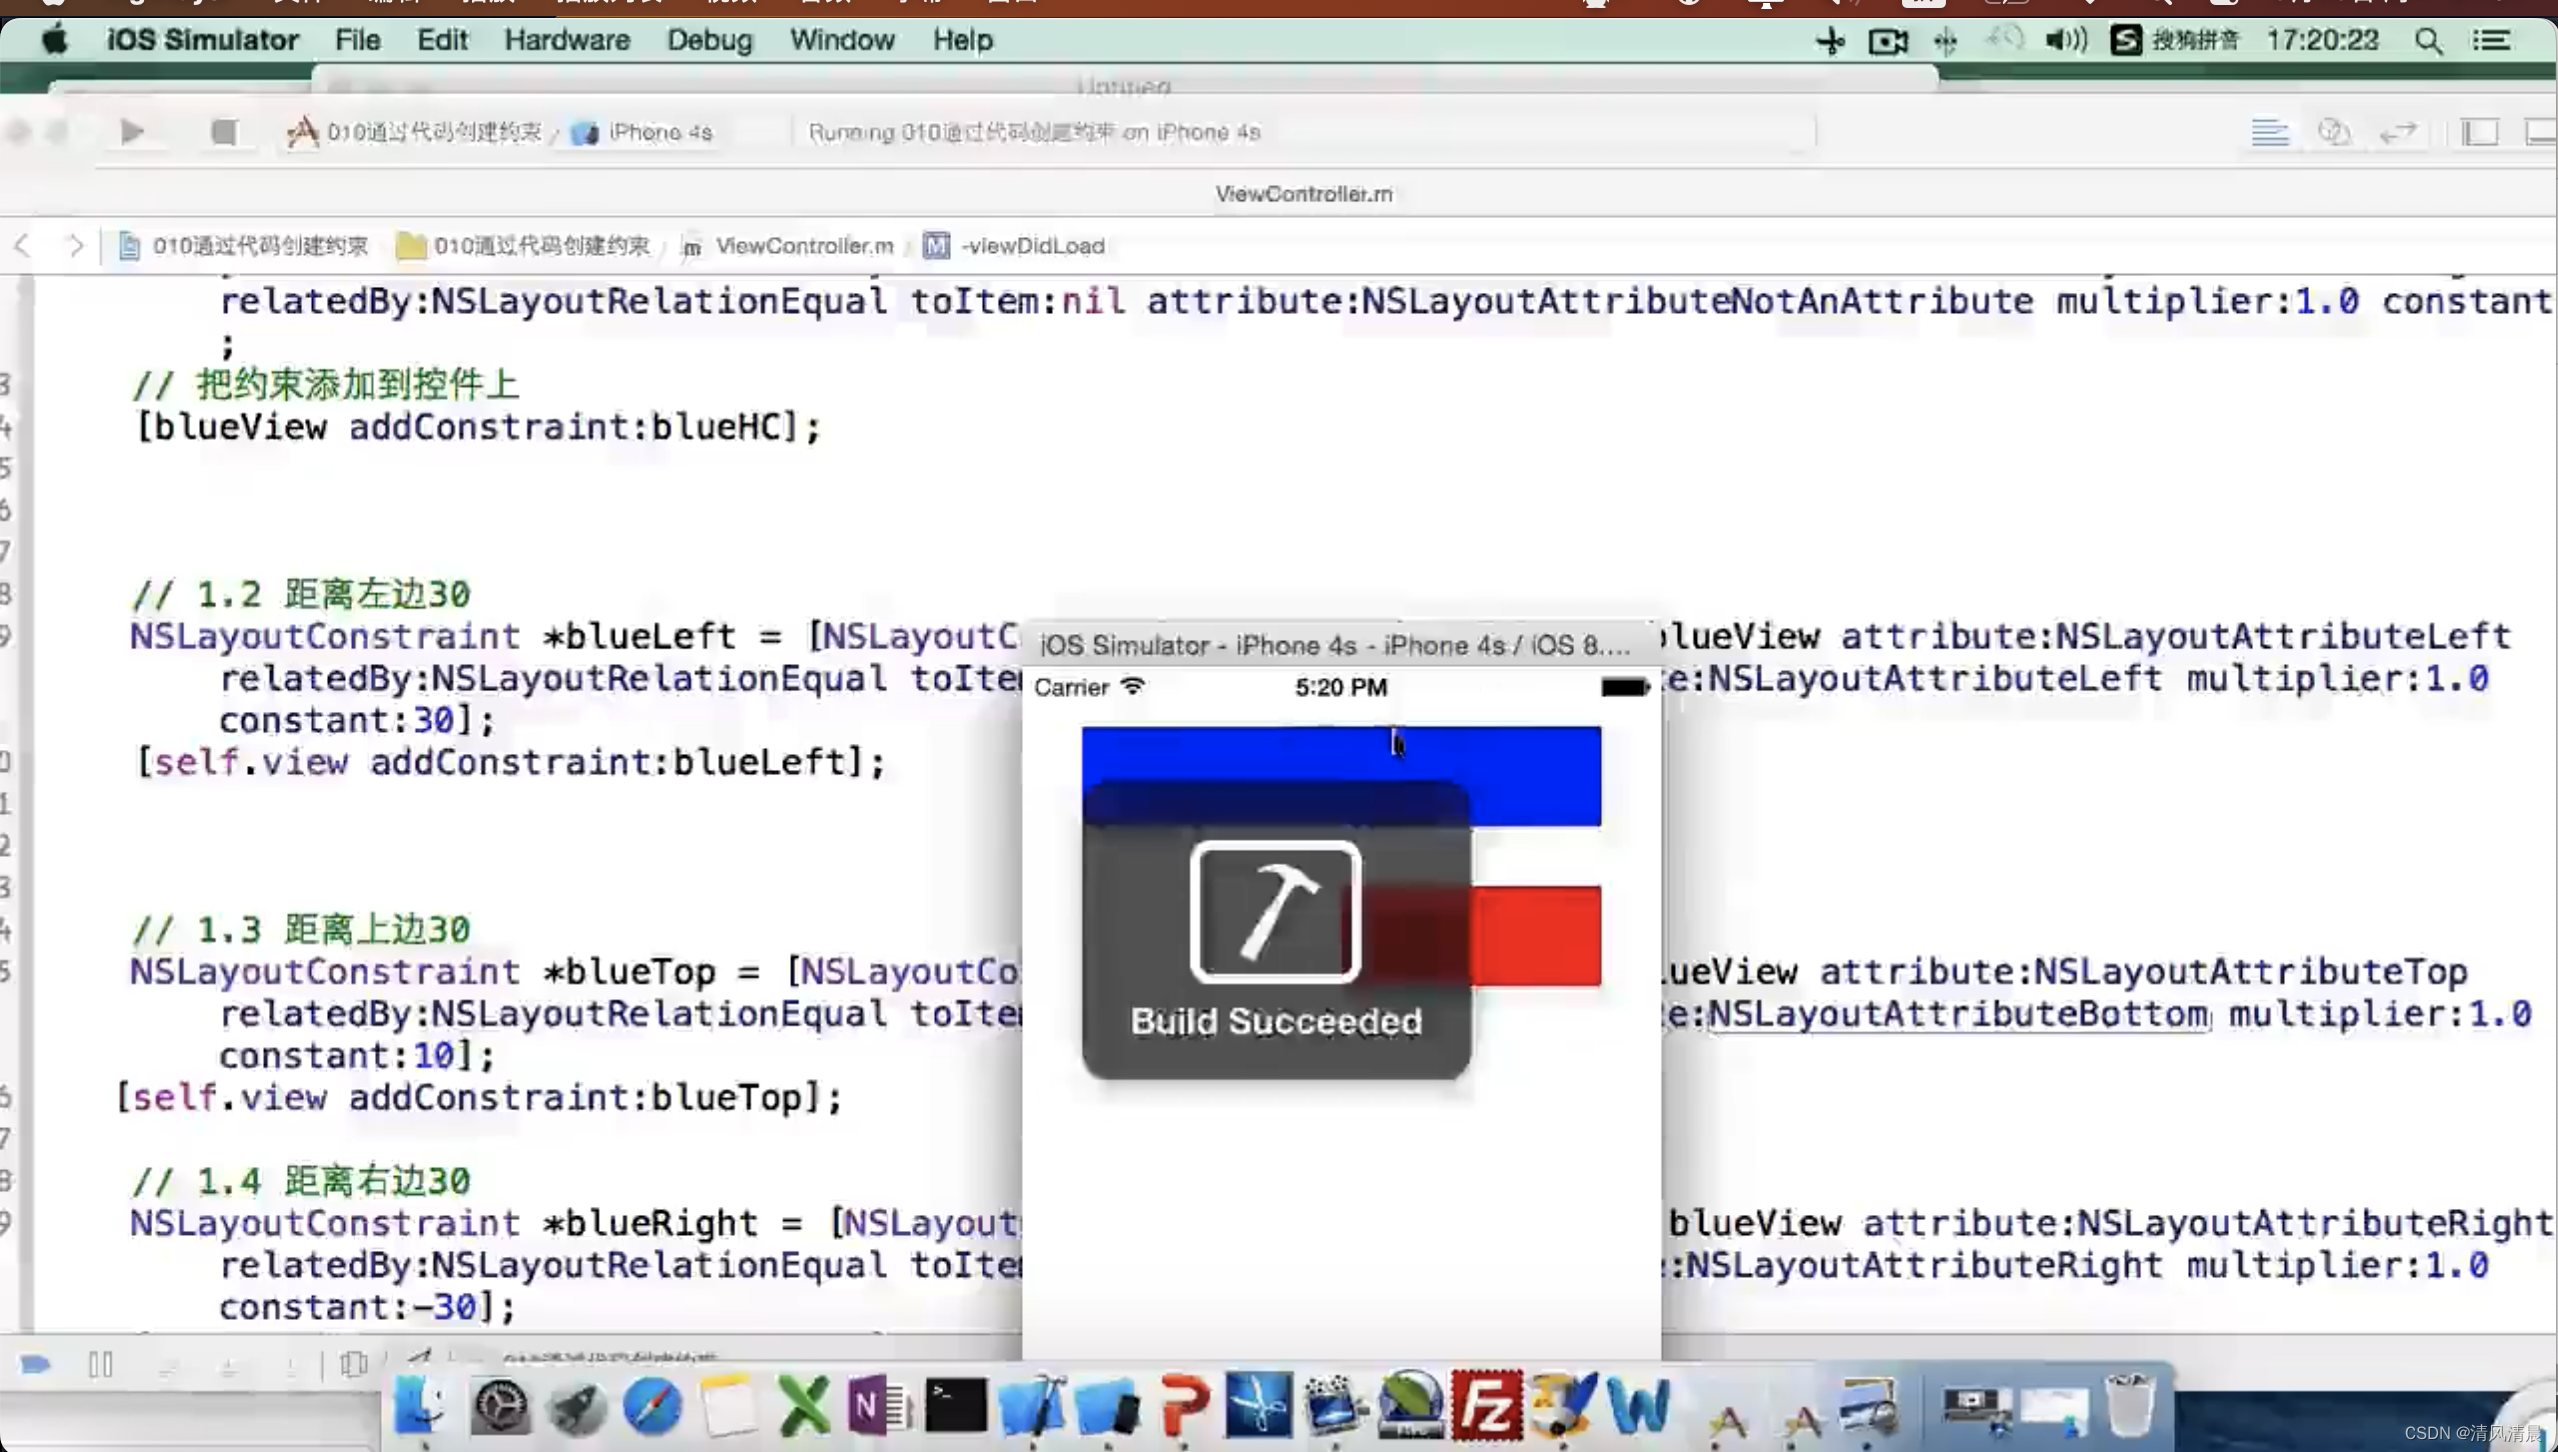Click the Xcode Stop button
Viewport: 2558px width, 1452px height.
pyautogui.click(x=224, y=132)
